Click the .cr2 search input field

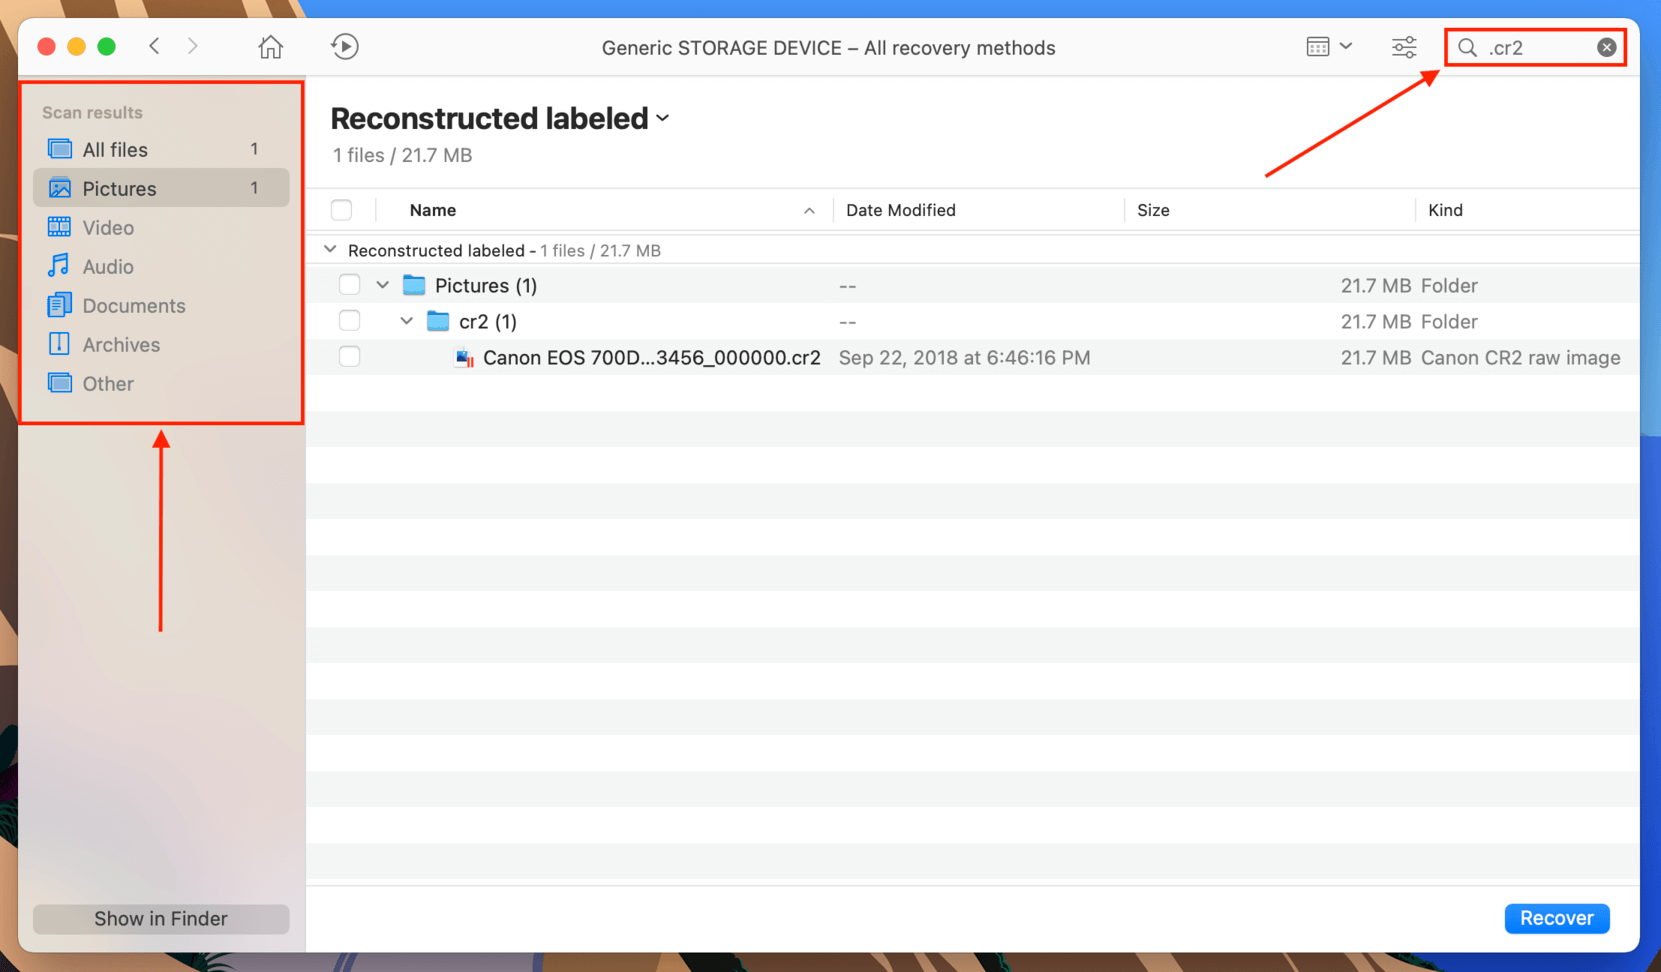[1535, 47]
